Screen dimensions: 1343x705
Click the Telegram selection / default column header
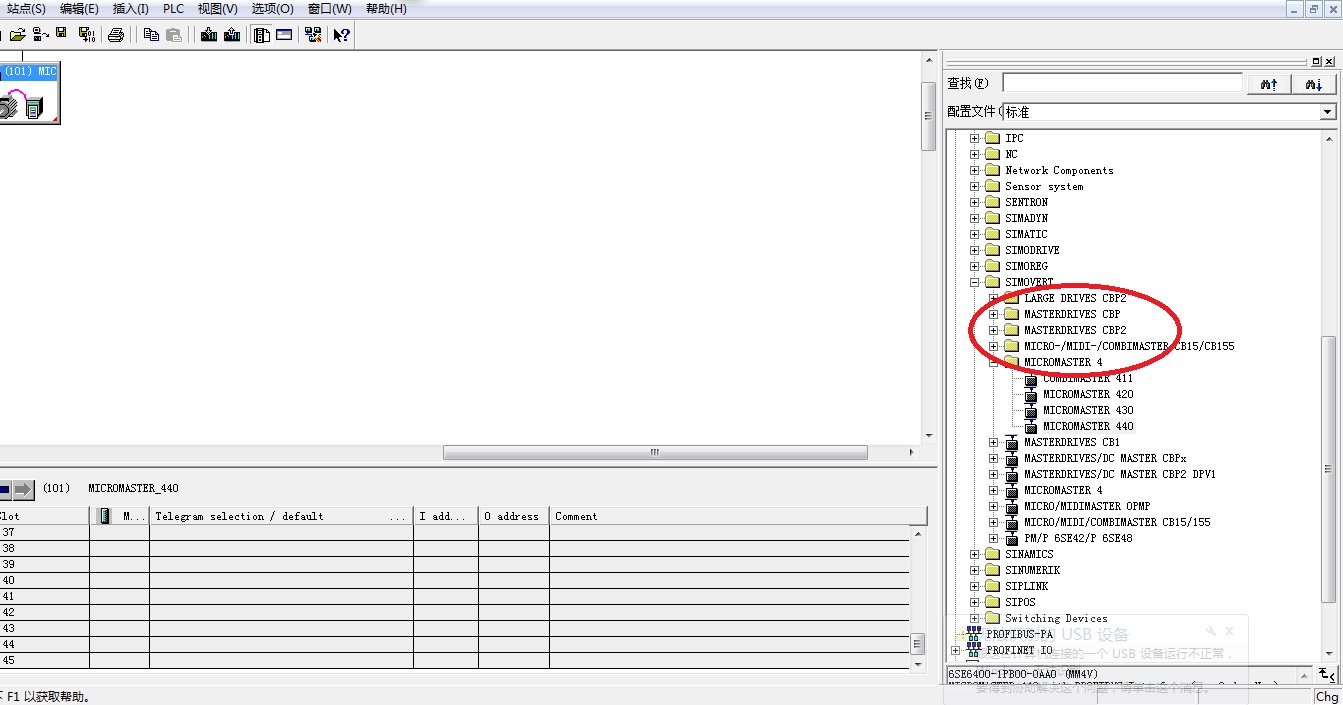(x=281, y=516)
